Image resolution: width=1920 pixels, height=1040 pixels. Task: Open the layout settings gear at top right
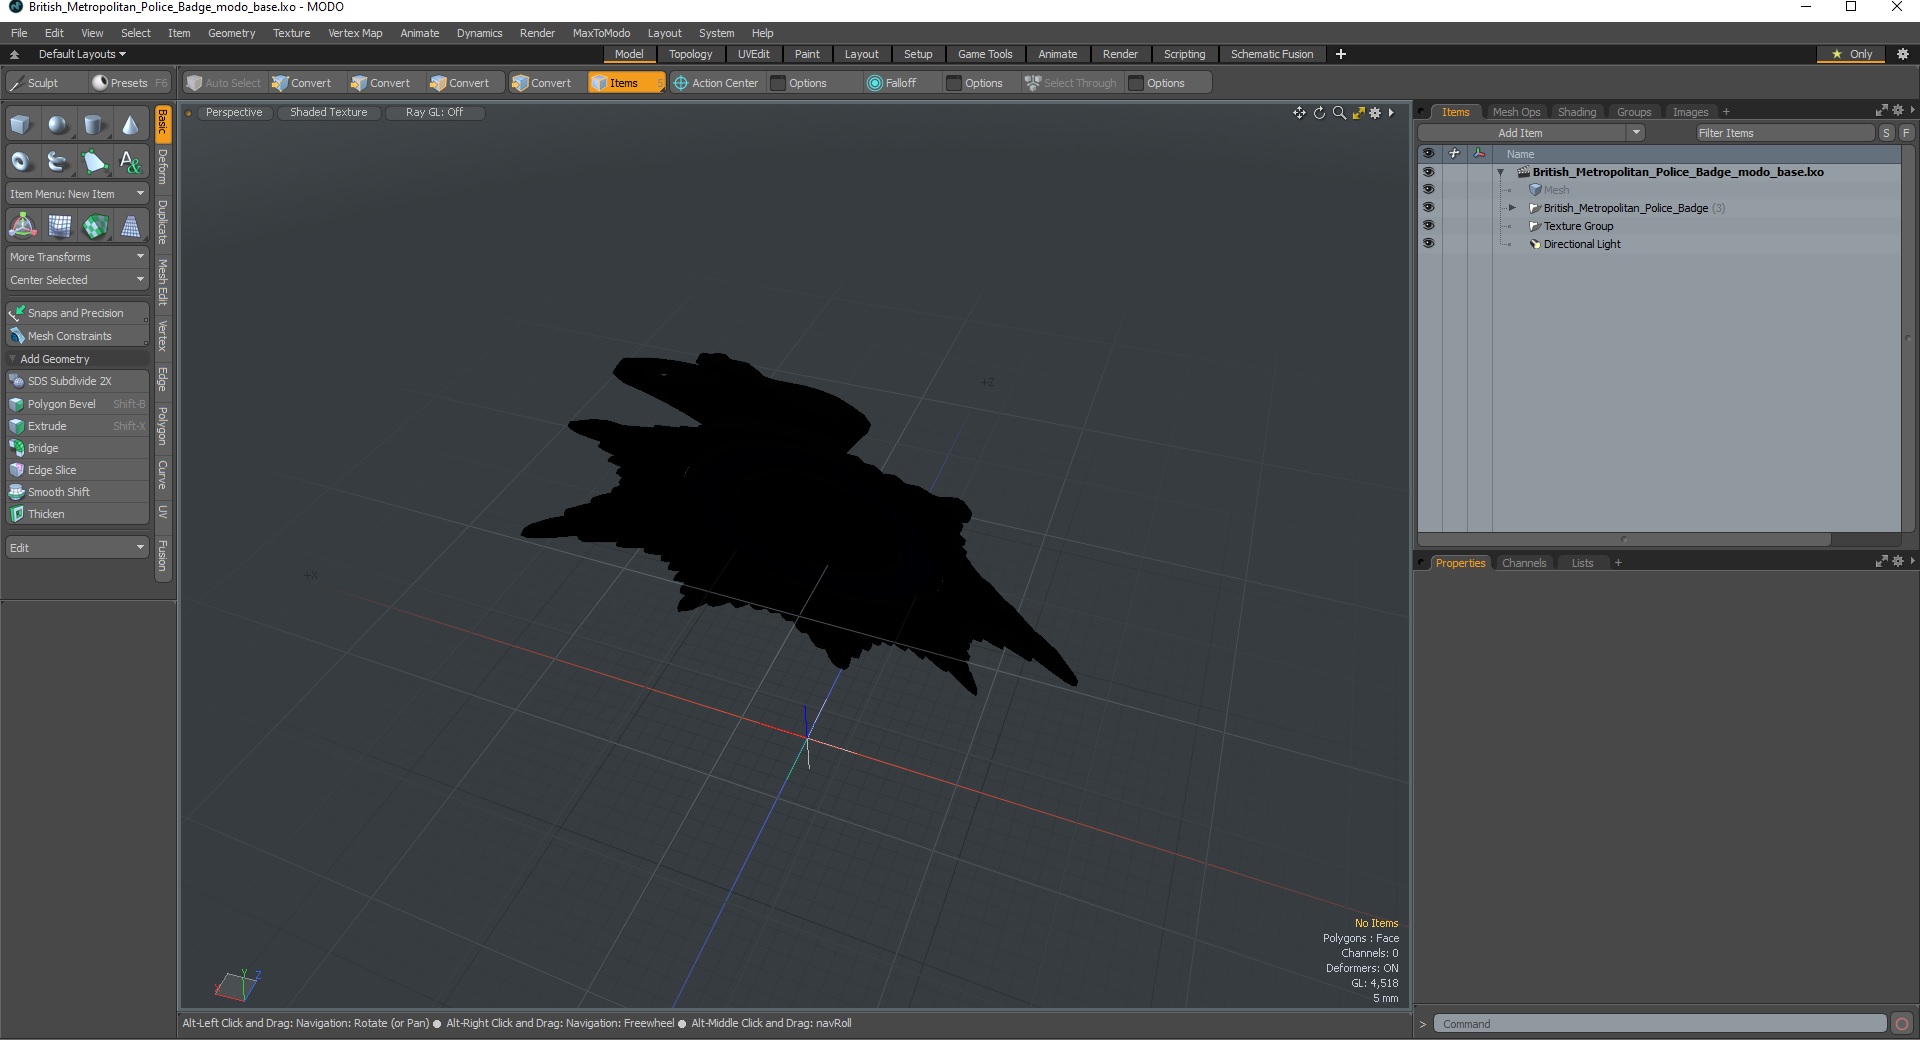pos(1903,54)
